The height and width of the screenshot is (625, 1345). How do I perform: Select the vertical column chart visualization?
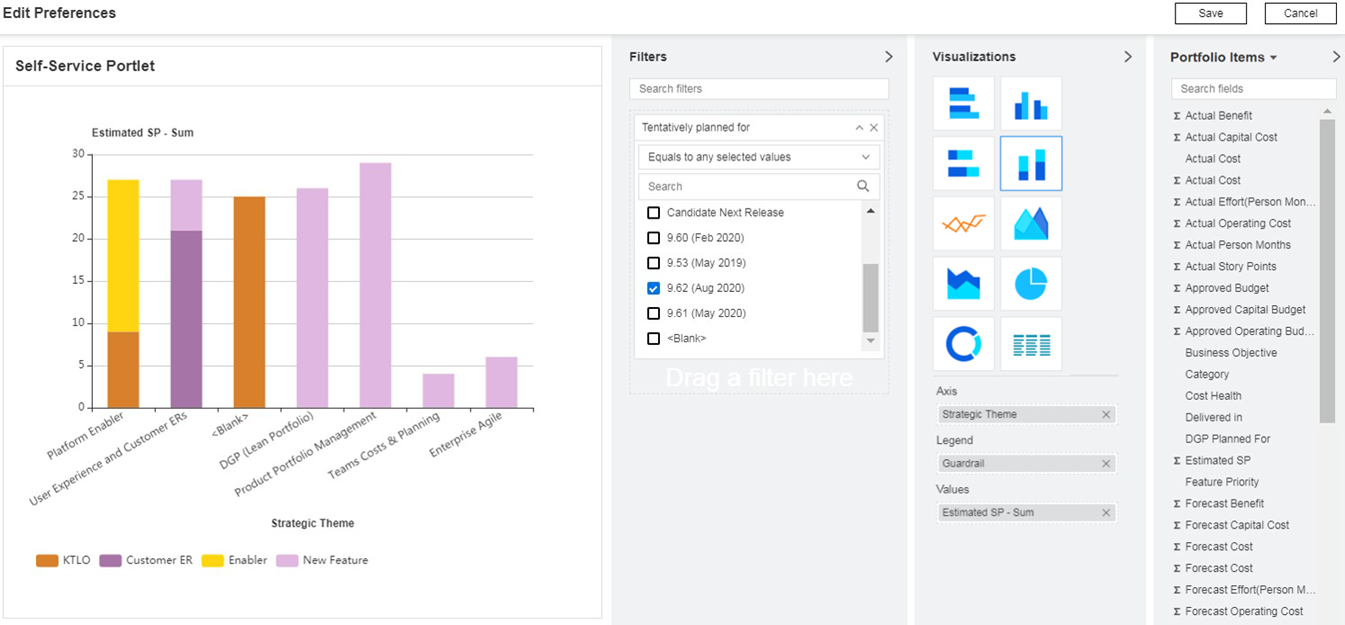1030,103
